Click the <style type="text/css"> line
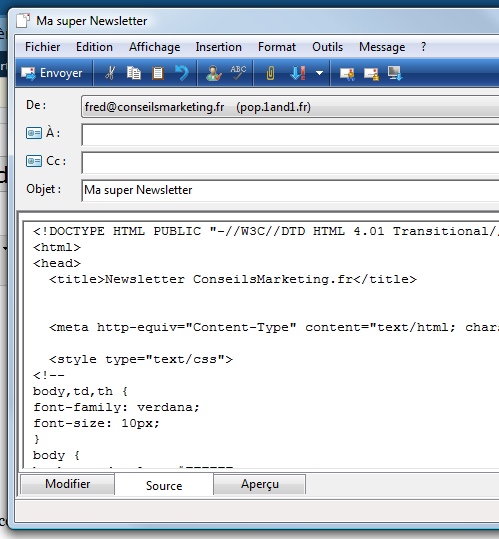 (141, 359)
